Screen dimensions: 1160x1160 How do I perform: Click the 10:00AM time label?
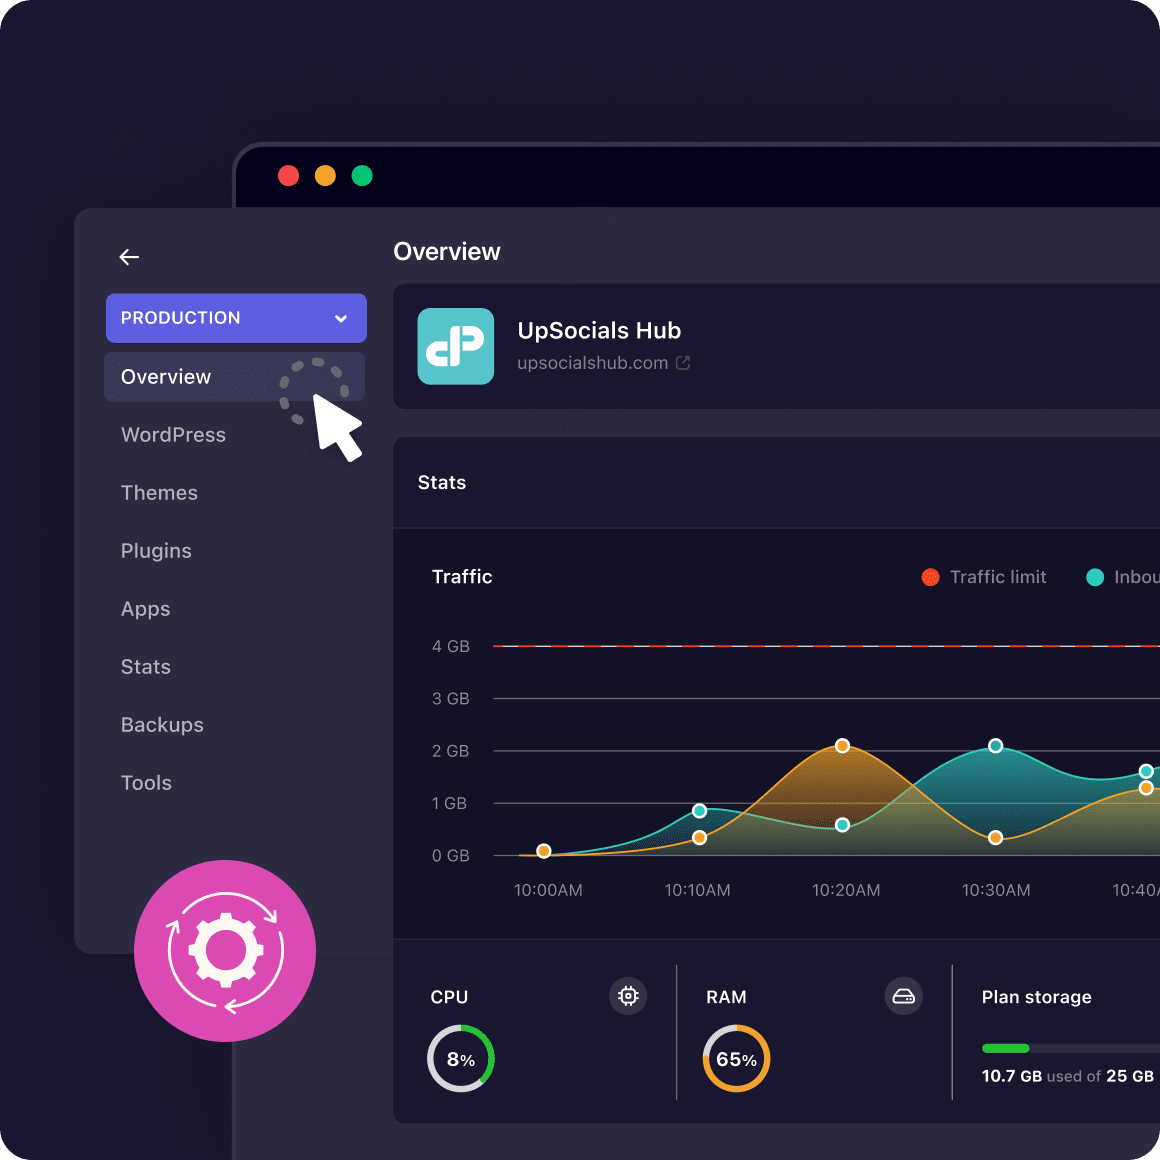[548, 890]
